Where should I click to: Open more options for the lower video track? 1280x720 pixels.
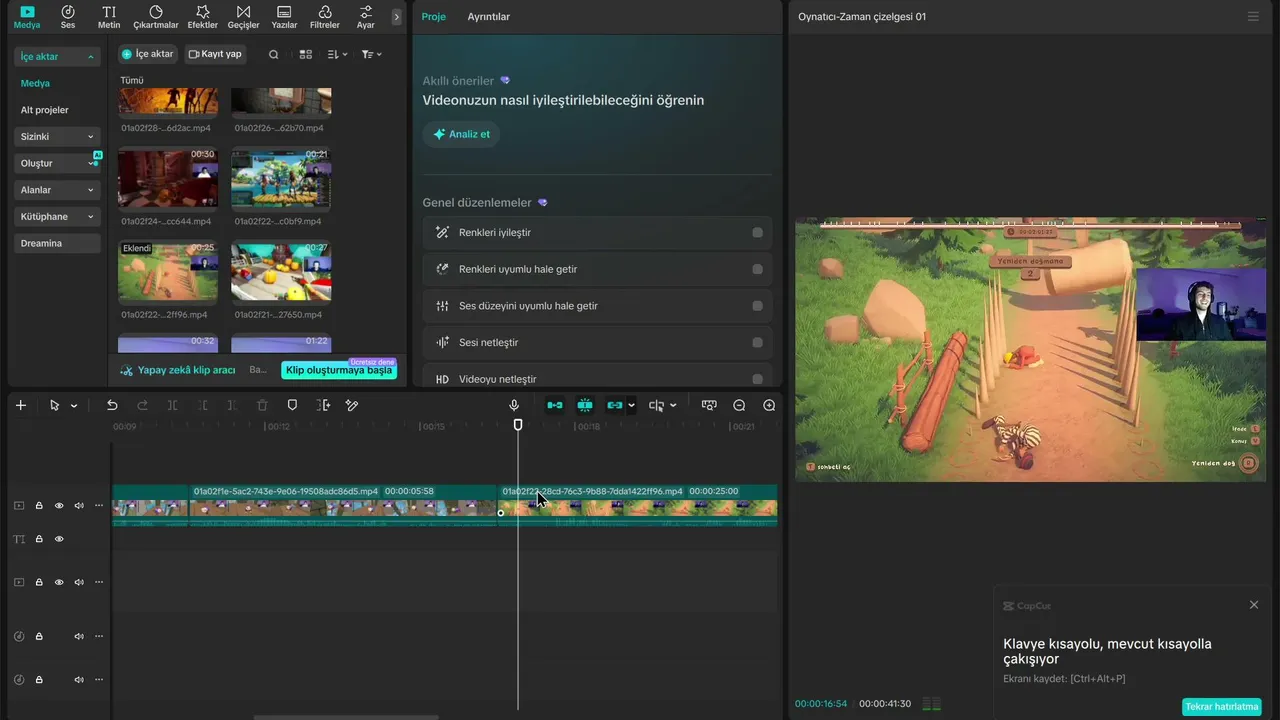(99, 582)
